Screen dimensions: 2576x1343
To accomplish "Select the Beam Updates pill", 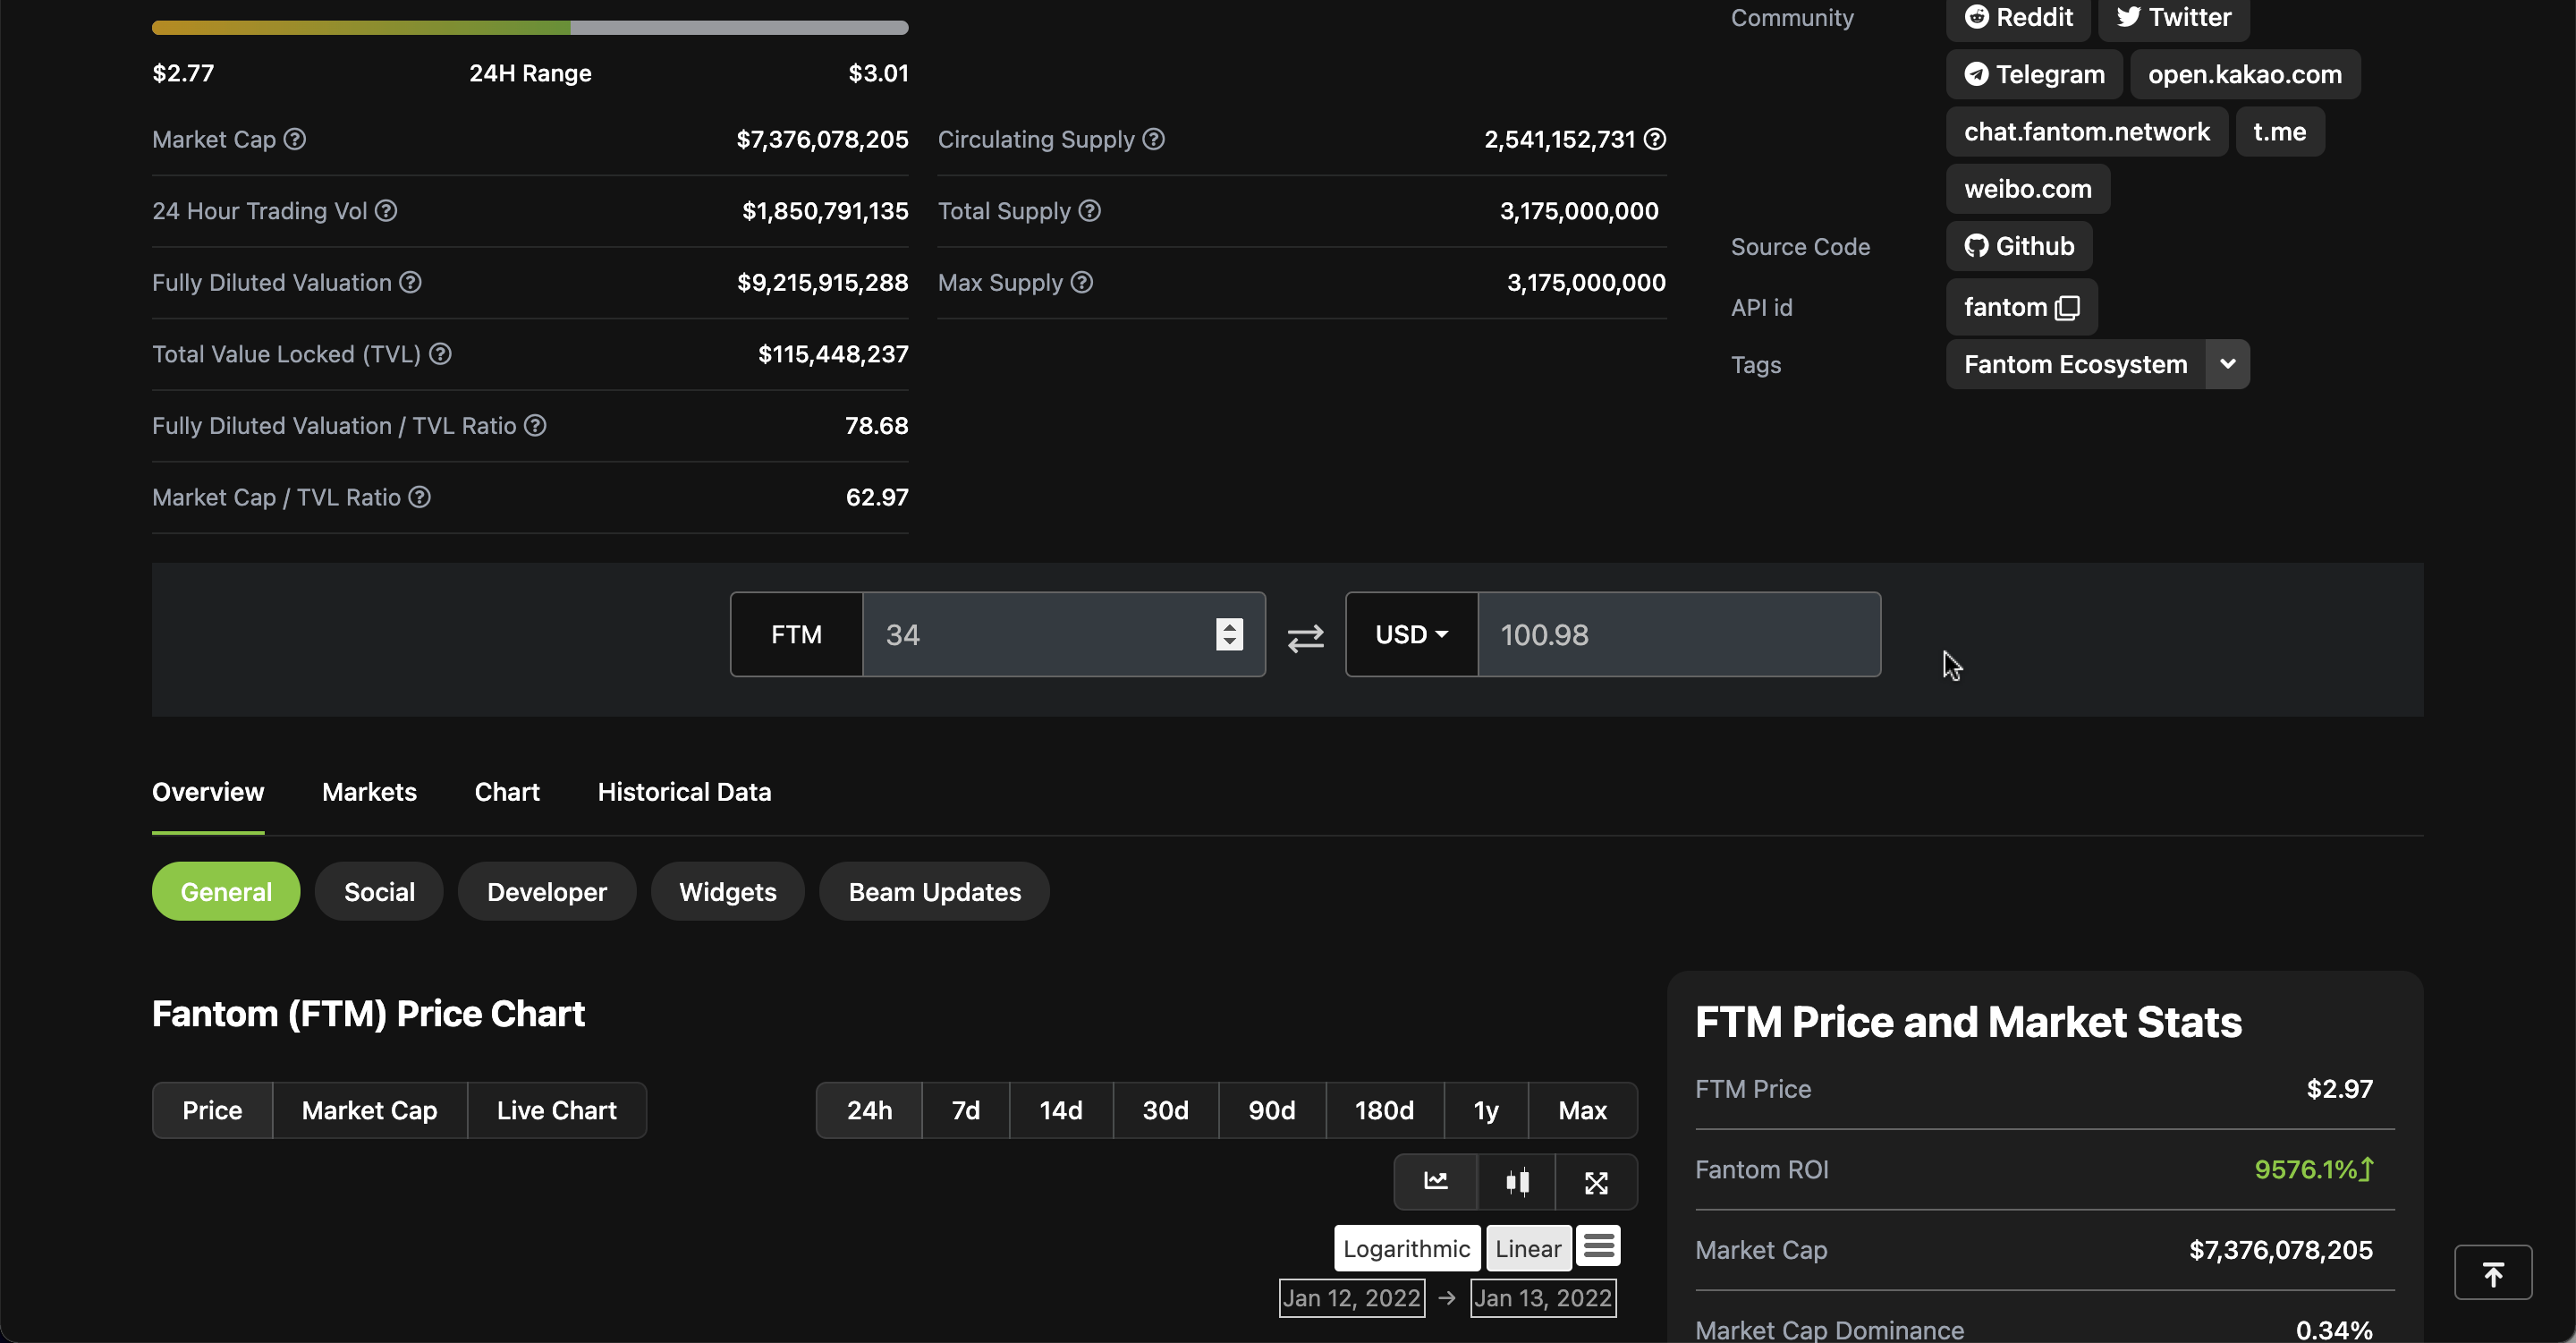I will [x=934, y=891].
